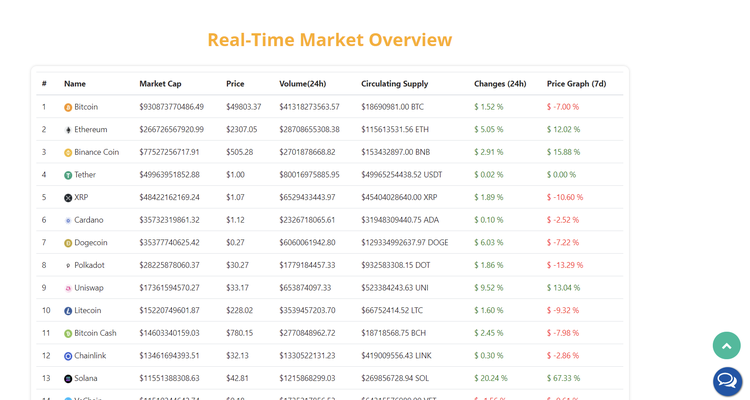Screen dimensions: 750x400
Task: Select the Chainlink name text
Action: point(90,356)
